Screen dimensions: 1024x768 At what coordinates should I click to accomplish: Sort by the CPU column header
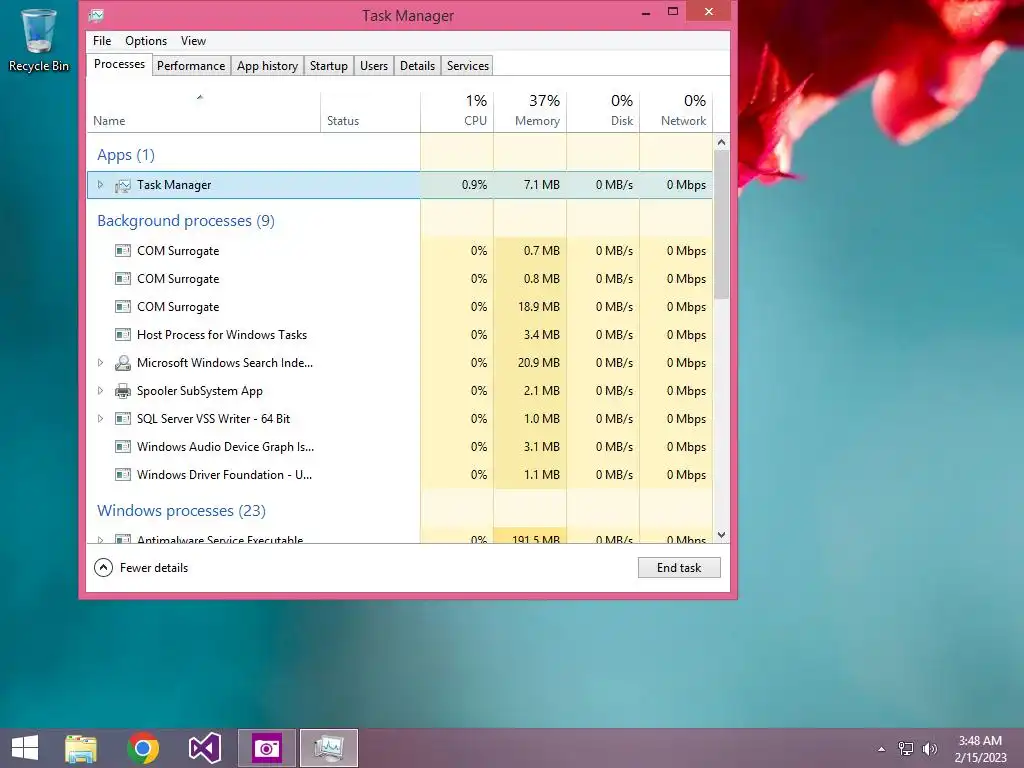coord(457,112)
